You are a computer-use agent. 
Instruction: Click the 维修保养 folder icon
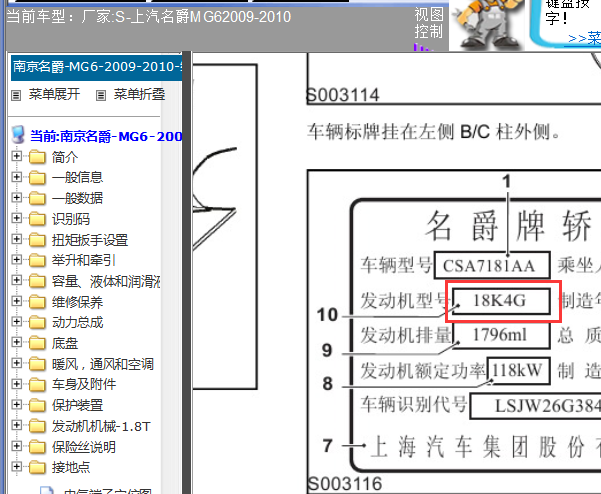point(37,302)
